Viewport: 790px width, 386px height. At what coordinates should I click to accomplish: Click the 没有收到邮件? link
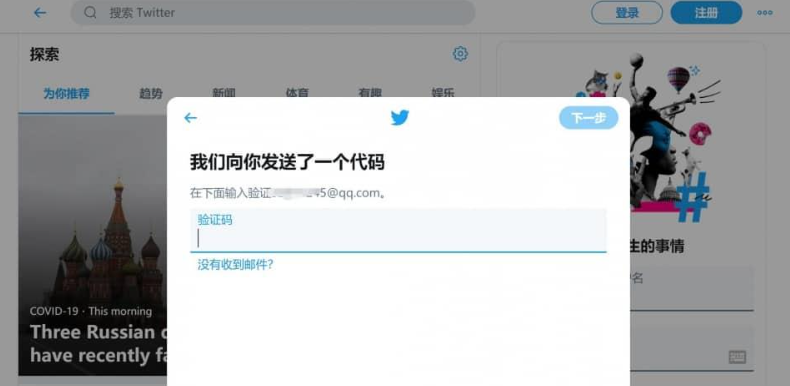pyautogui.click(x=235, y=265)
